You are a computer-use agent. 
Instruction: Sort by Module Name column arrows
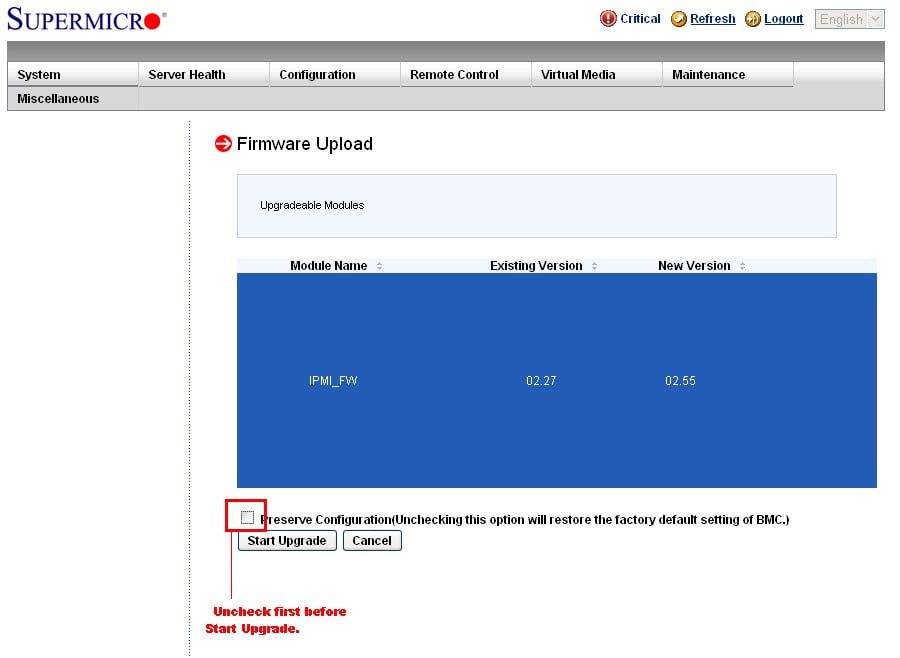tap(379, 266)
